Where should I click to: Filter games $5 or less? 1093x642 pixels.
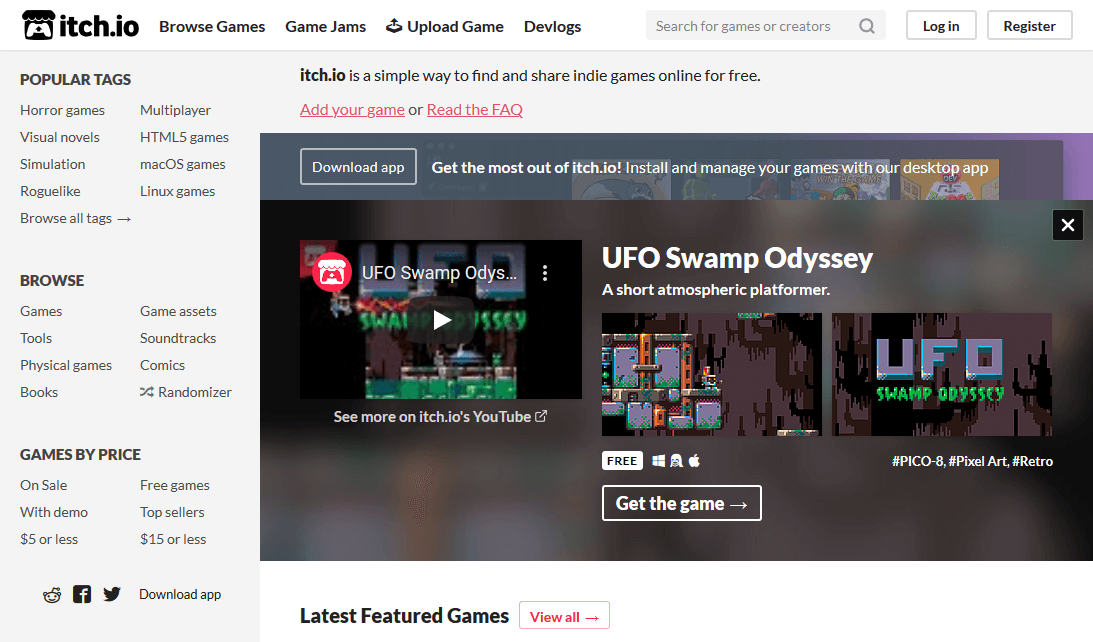(49, 539)
